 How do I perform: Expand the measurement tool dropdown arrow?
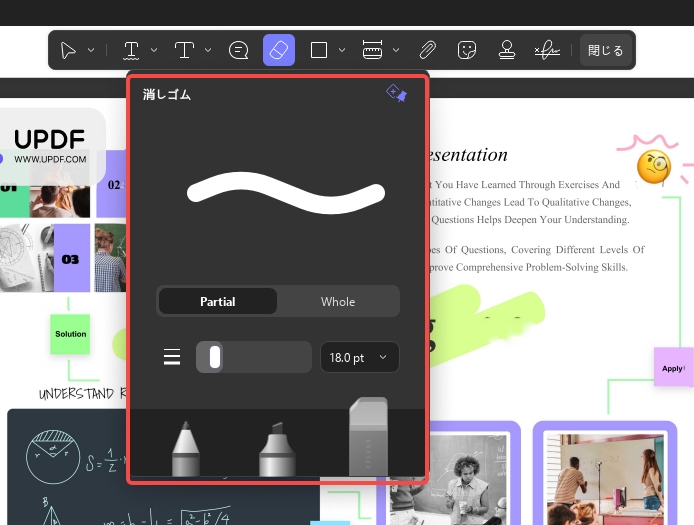[396, 50]
